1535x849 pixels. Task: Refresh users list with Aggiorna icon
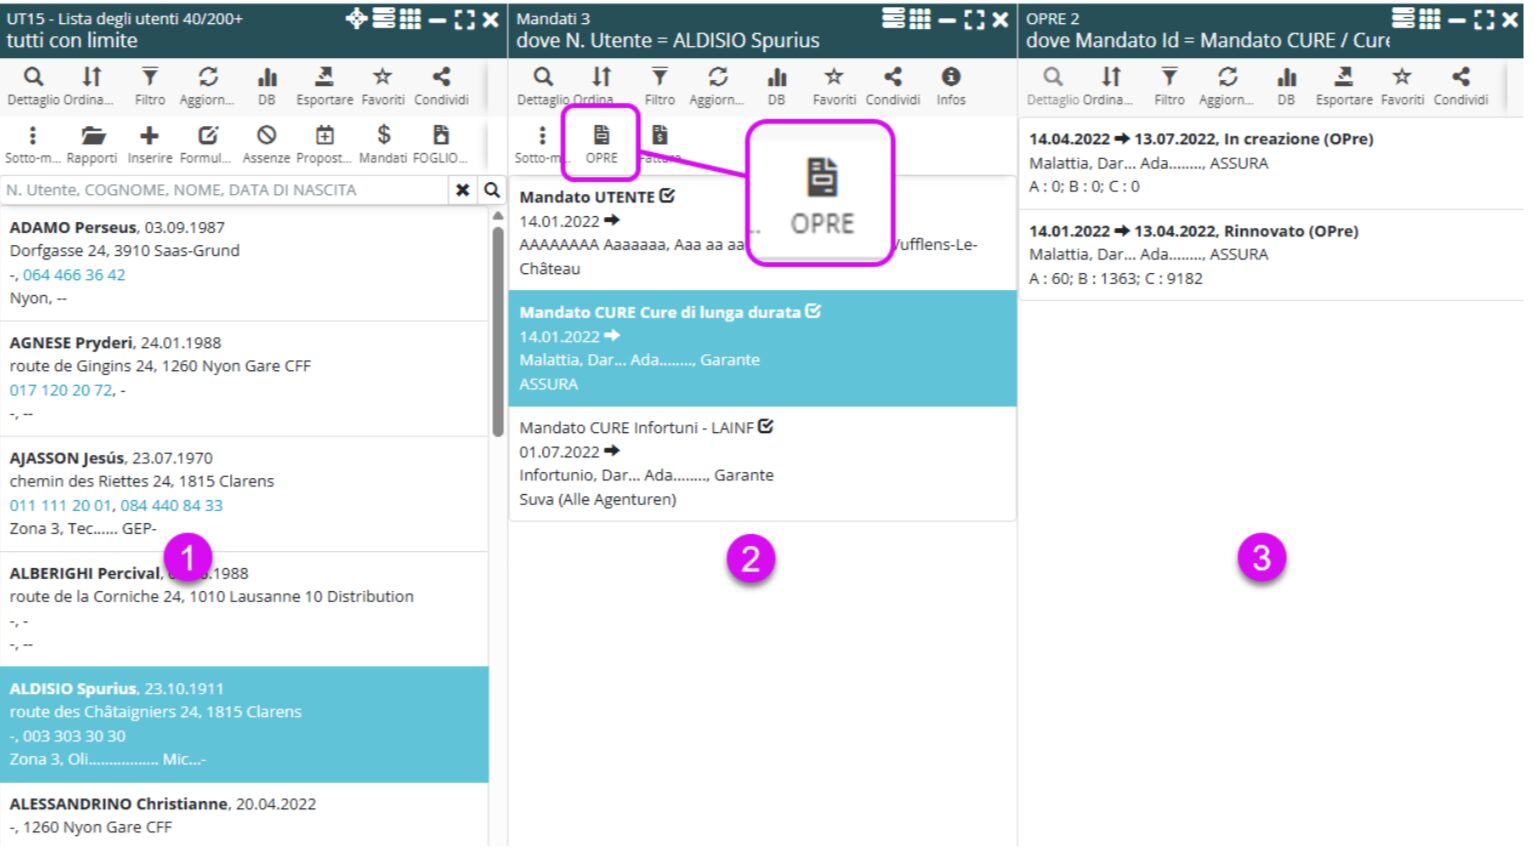click(x=207, y=83)
